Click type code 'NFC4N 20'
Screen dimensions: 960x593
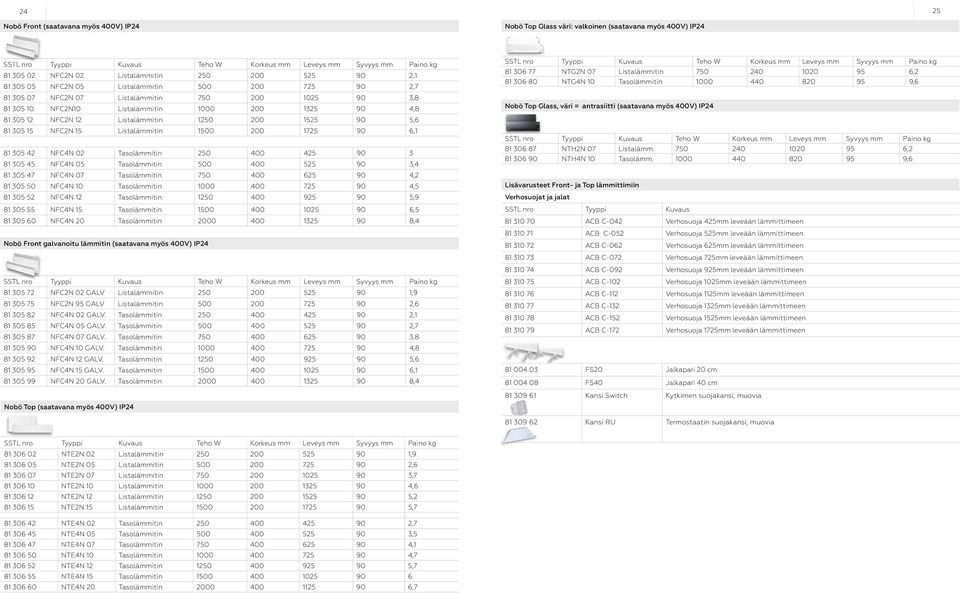pos(67,221)
